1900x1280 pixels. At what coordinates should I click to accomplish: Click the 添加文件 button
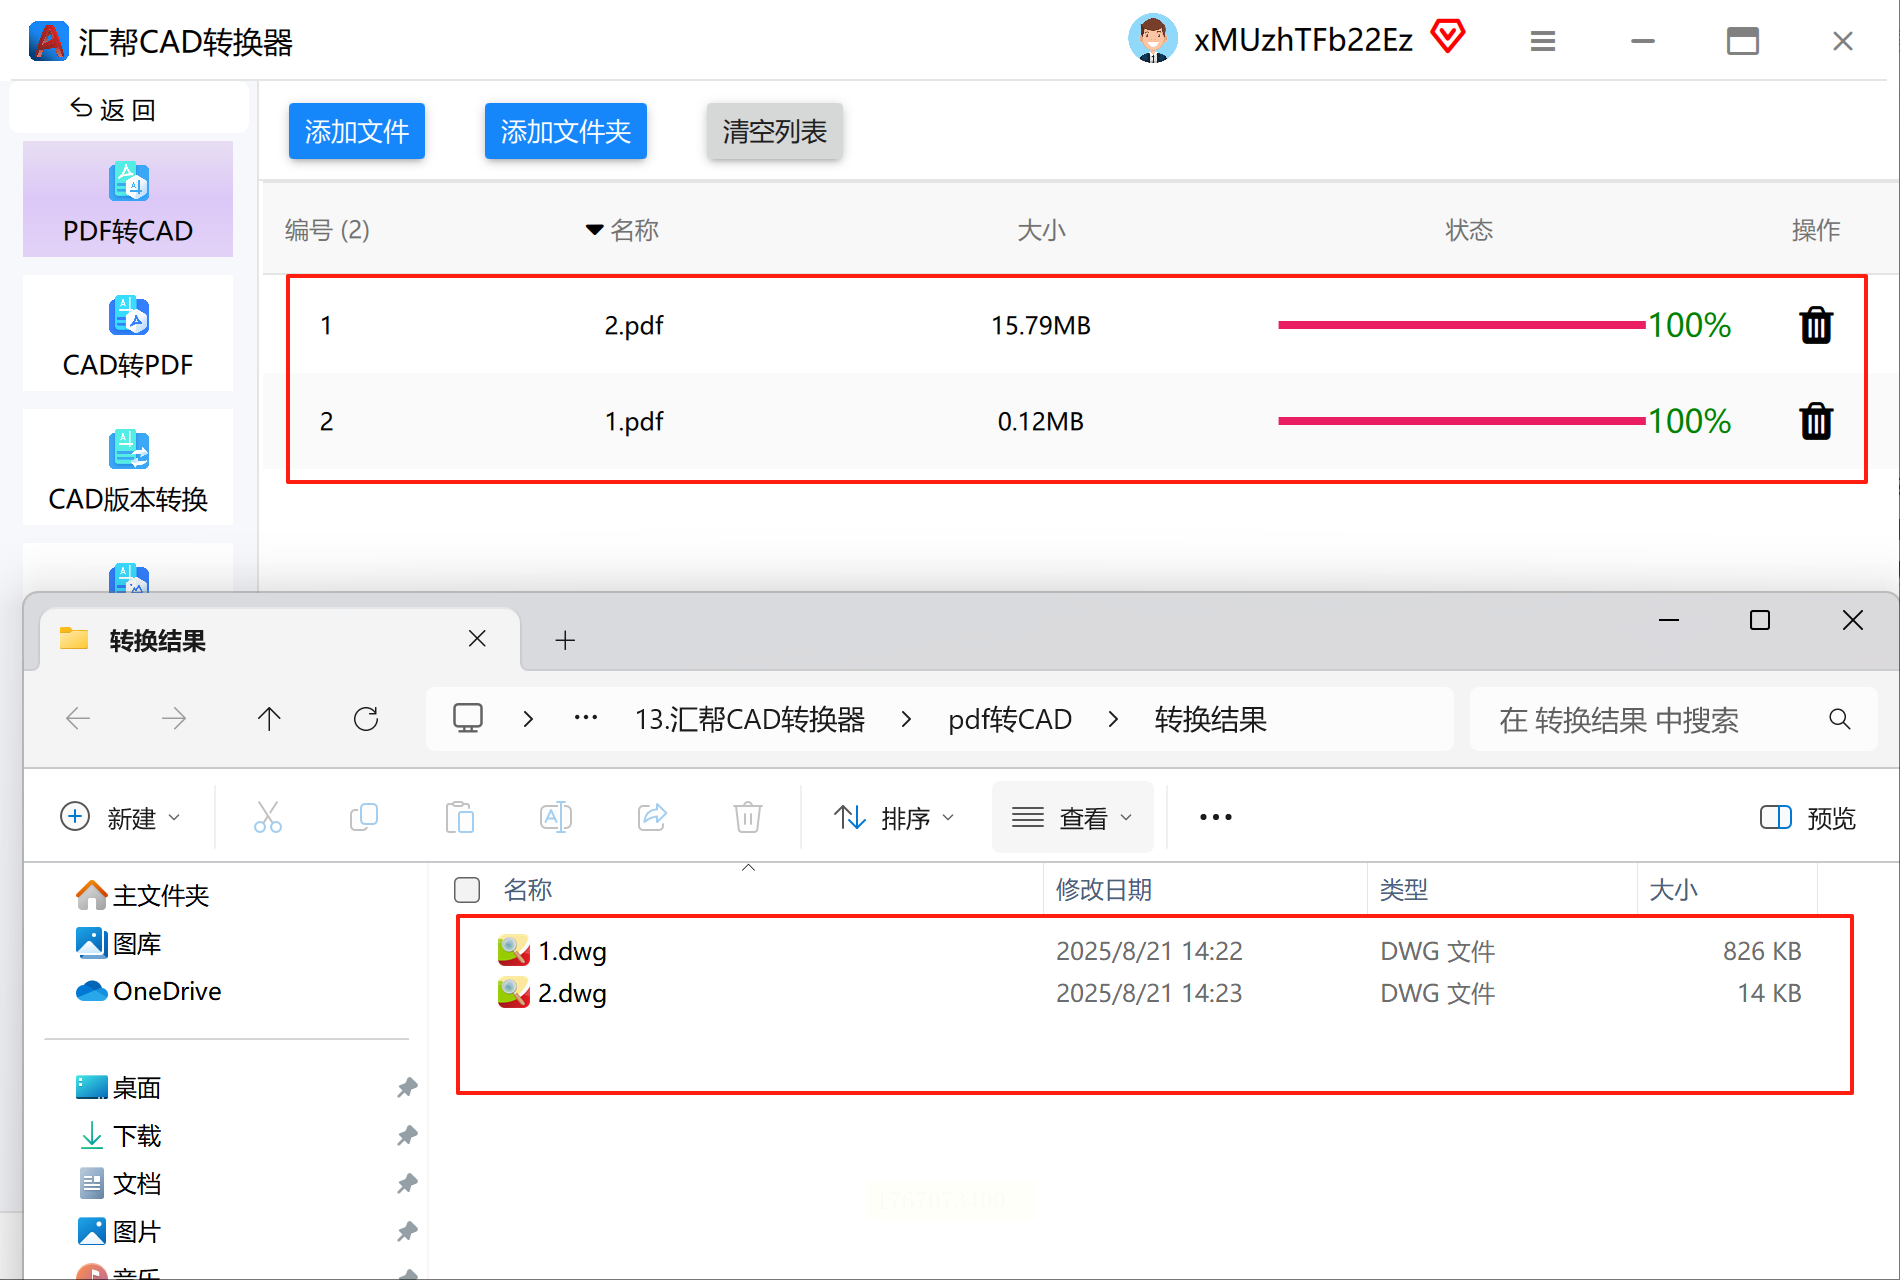pyautogui.click(x=357, y=131)
